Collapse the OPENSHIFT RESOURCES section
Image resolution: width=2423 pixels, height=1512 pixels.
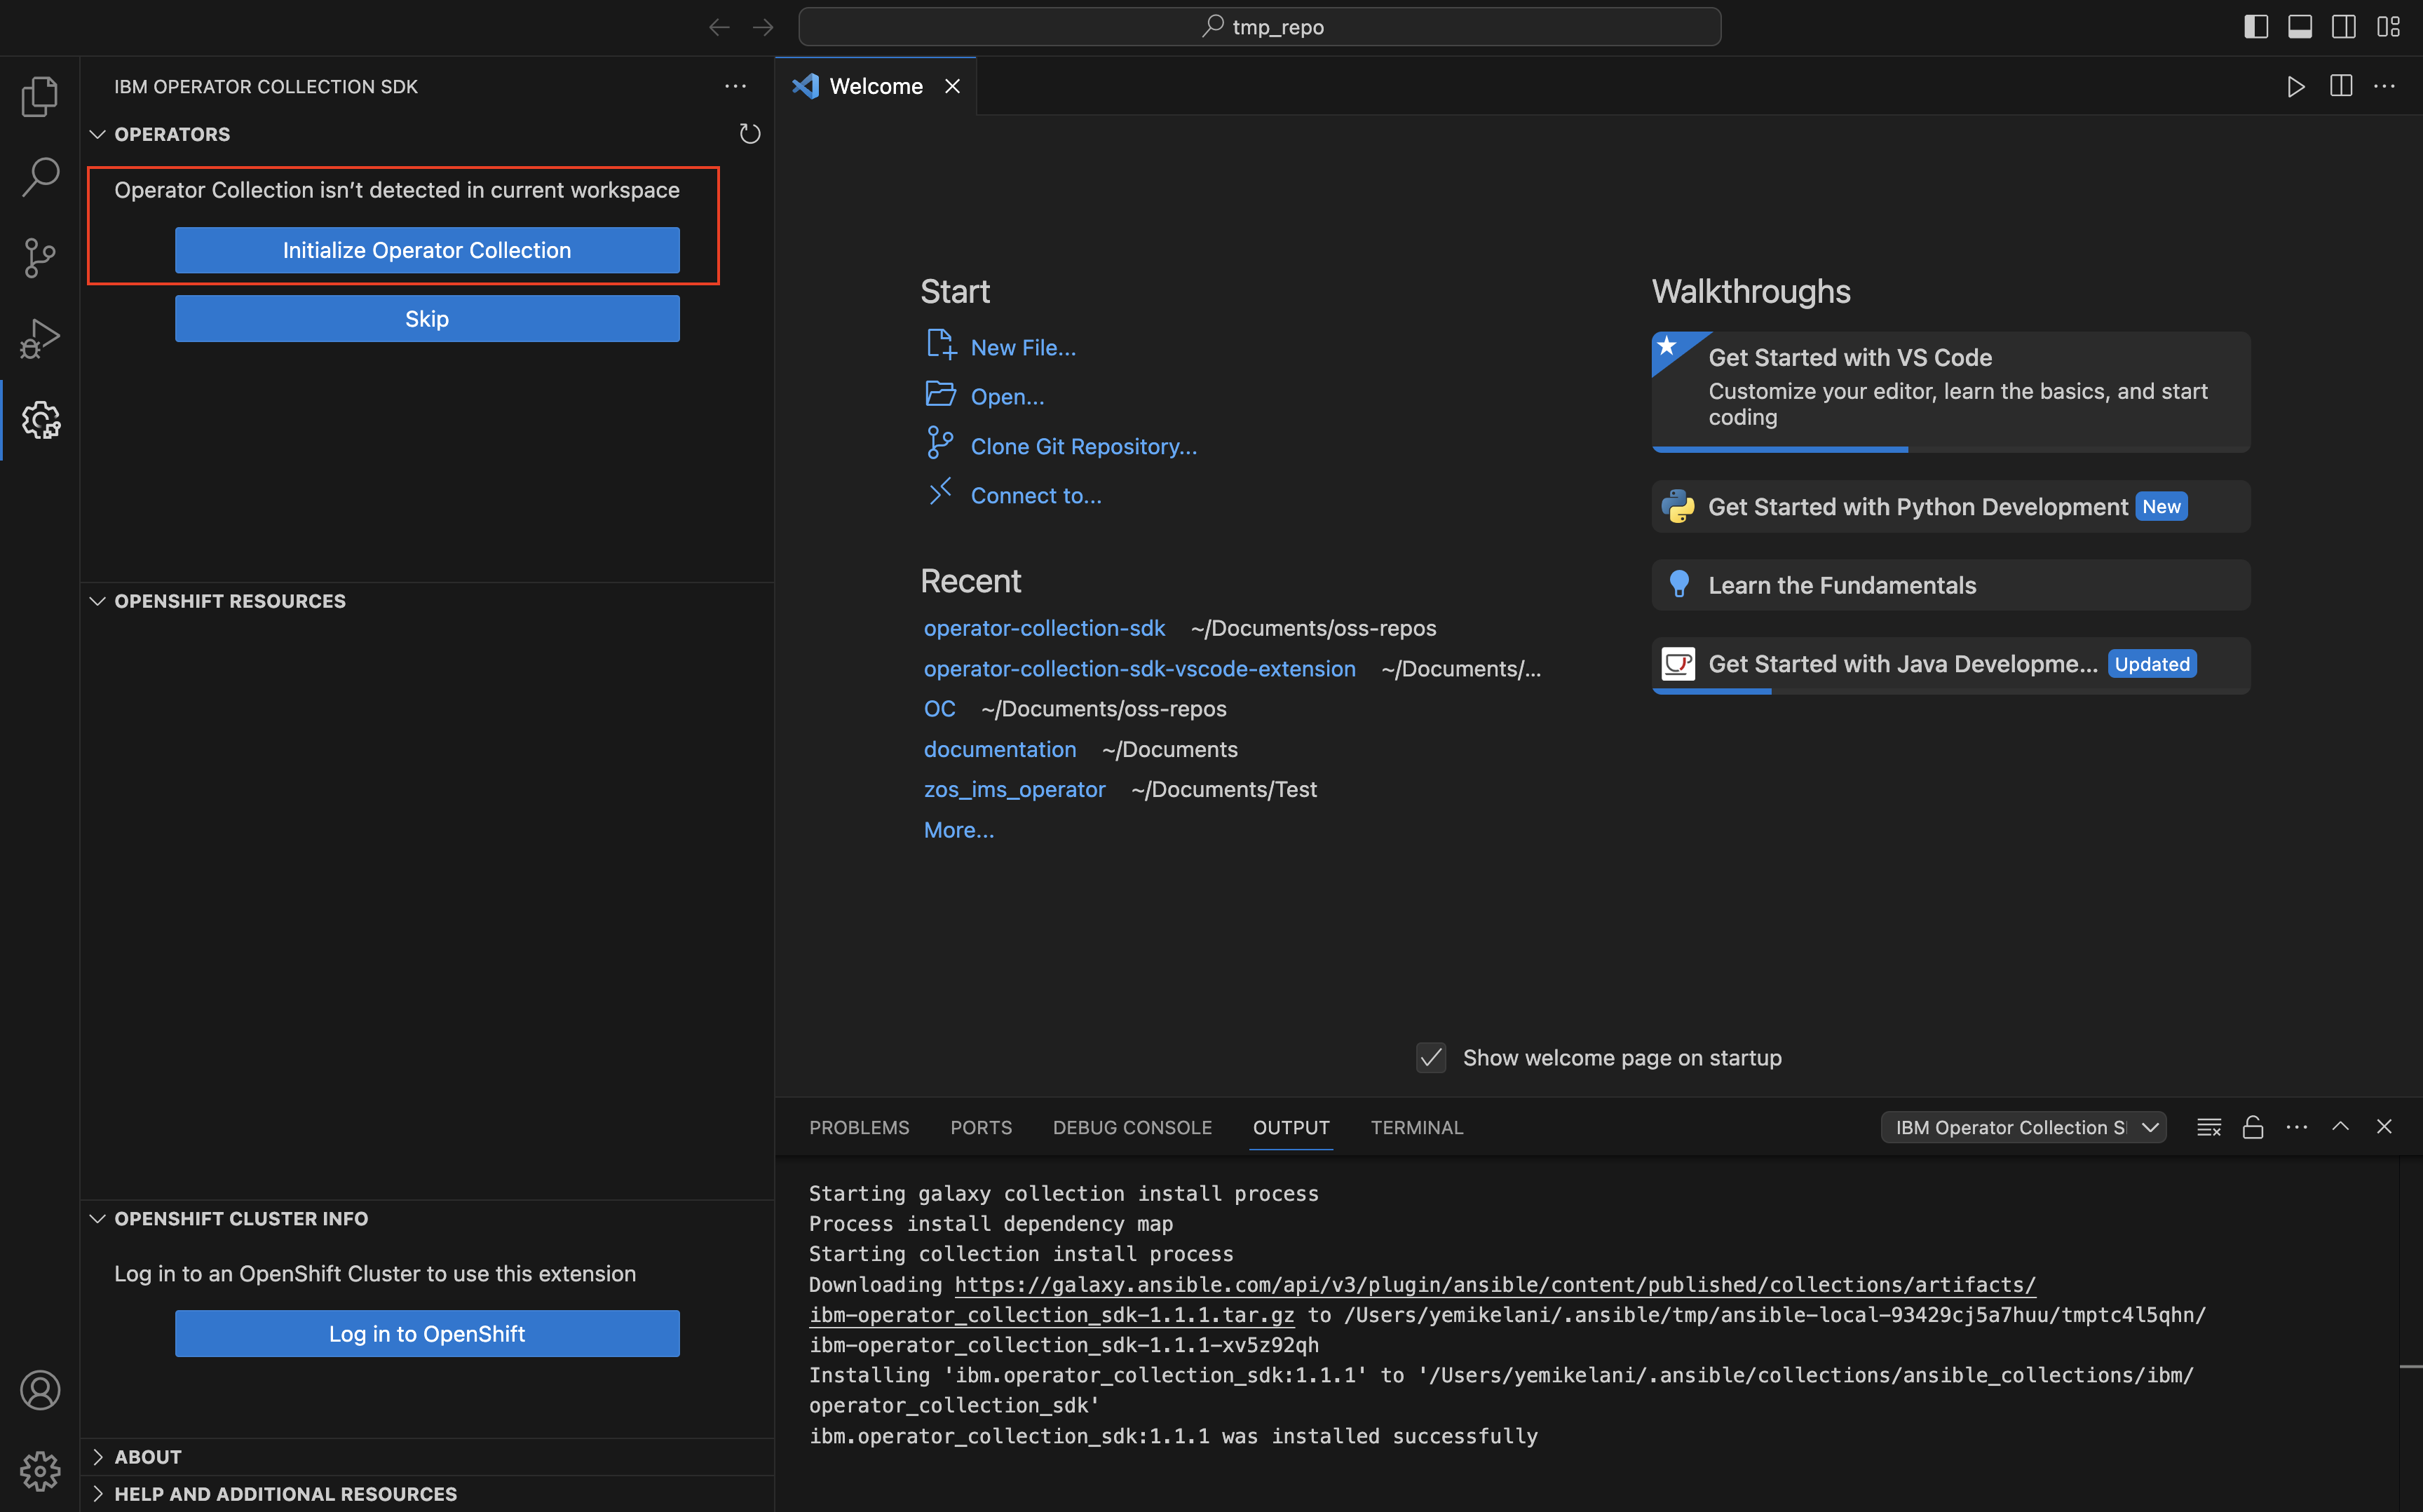pyautogui.click(x=97, y=601)
